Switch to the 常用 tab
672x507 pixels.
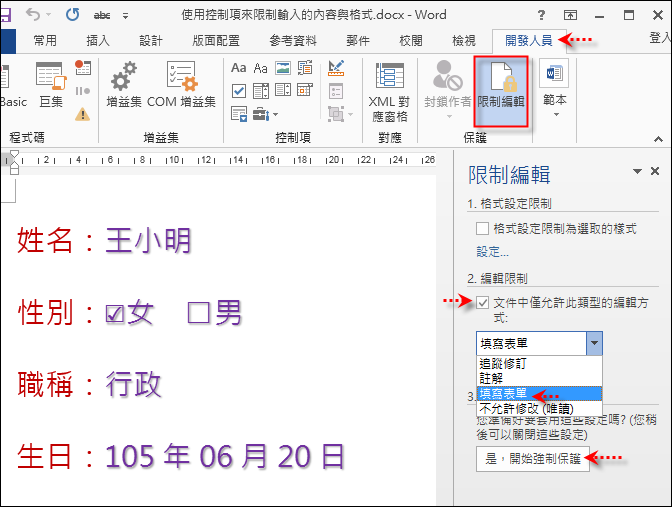point(45,41)
